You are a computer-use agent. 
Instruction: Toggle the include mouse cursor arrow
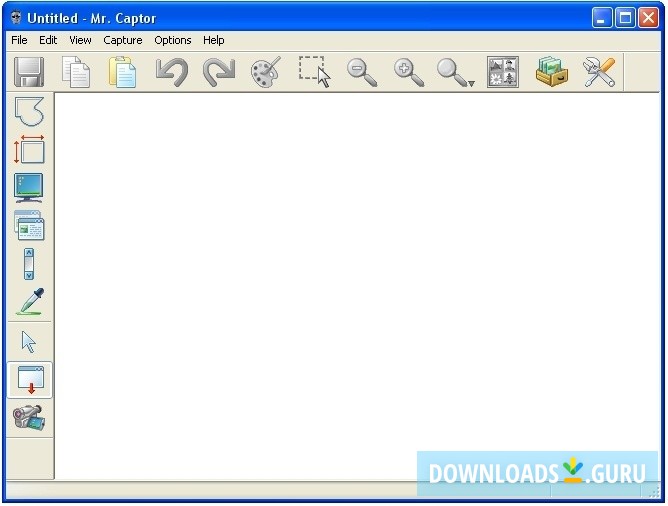click(29, 342)
